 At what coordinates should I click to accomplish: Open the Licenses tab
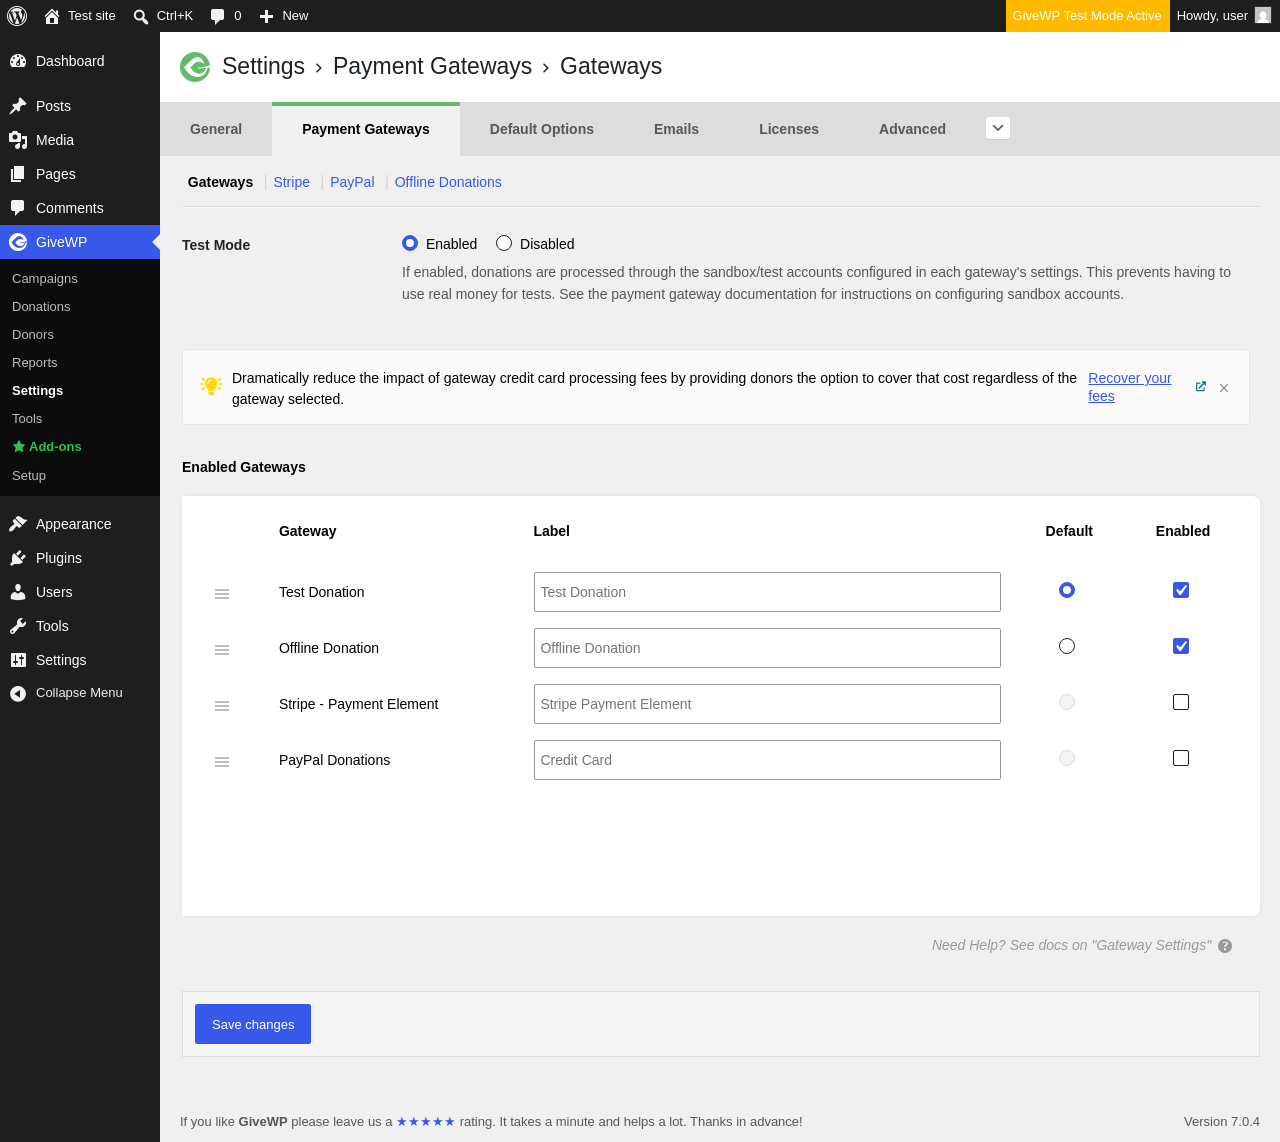pyautogui.click(x=789, y=129)
